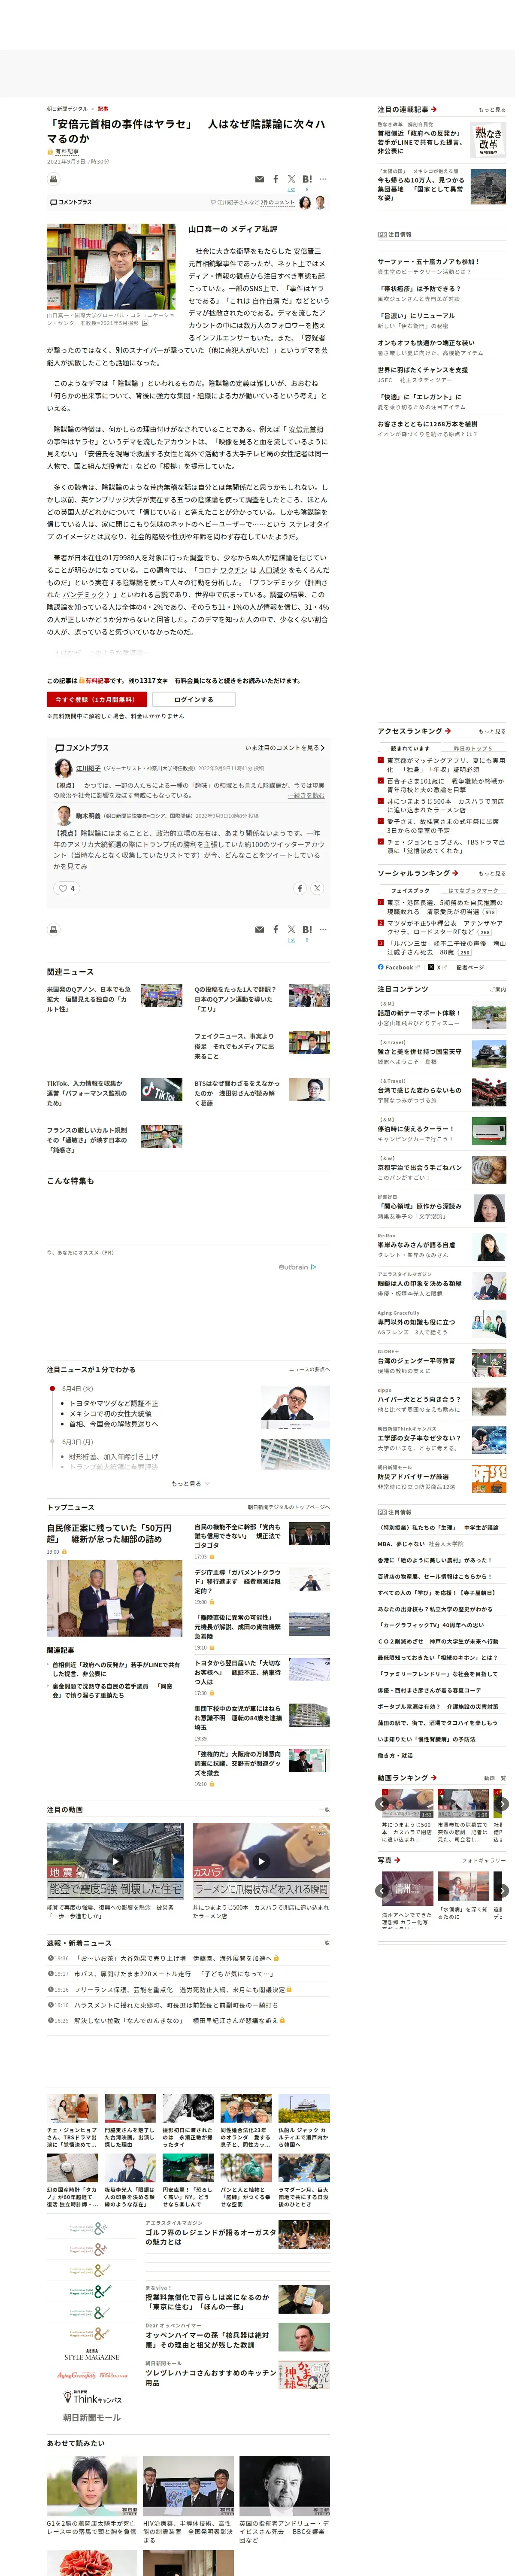Click X icon below the Comment Plus box
Screen dimensions: 515x2576
[x=291, y=929]
